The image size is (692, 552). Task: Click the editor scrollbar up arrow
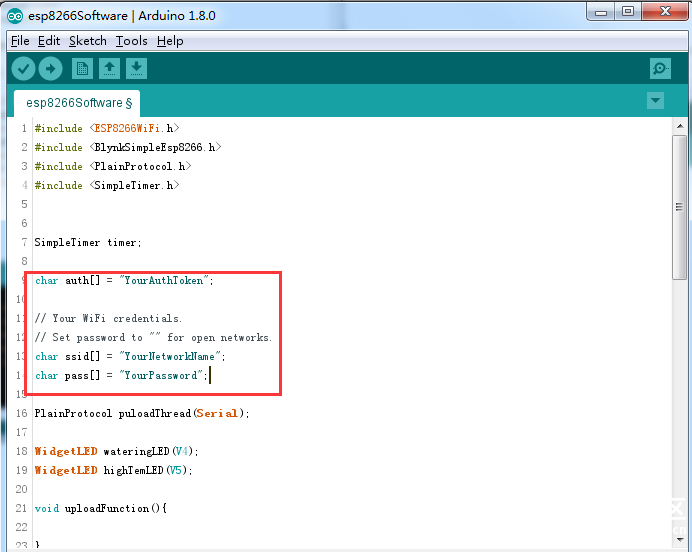pyautogui.click(x=680, y=126)
